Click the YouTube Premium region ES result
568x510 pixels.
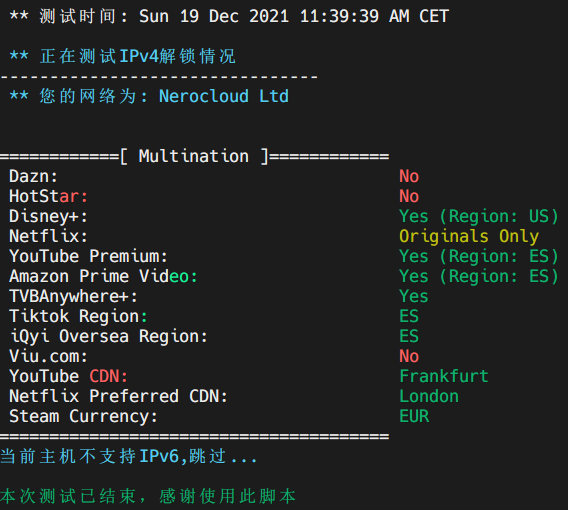(x=479, y=256)
